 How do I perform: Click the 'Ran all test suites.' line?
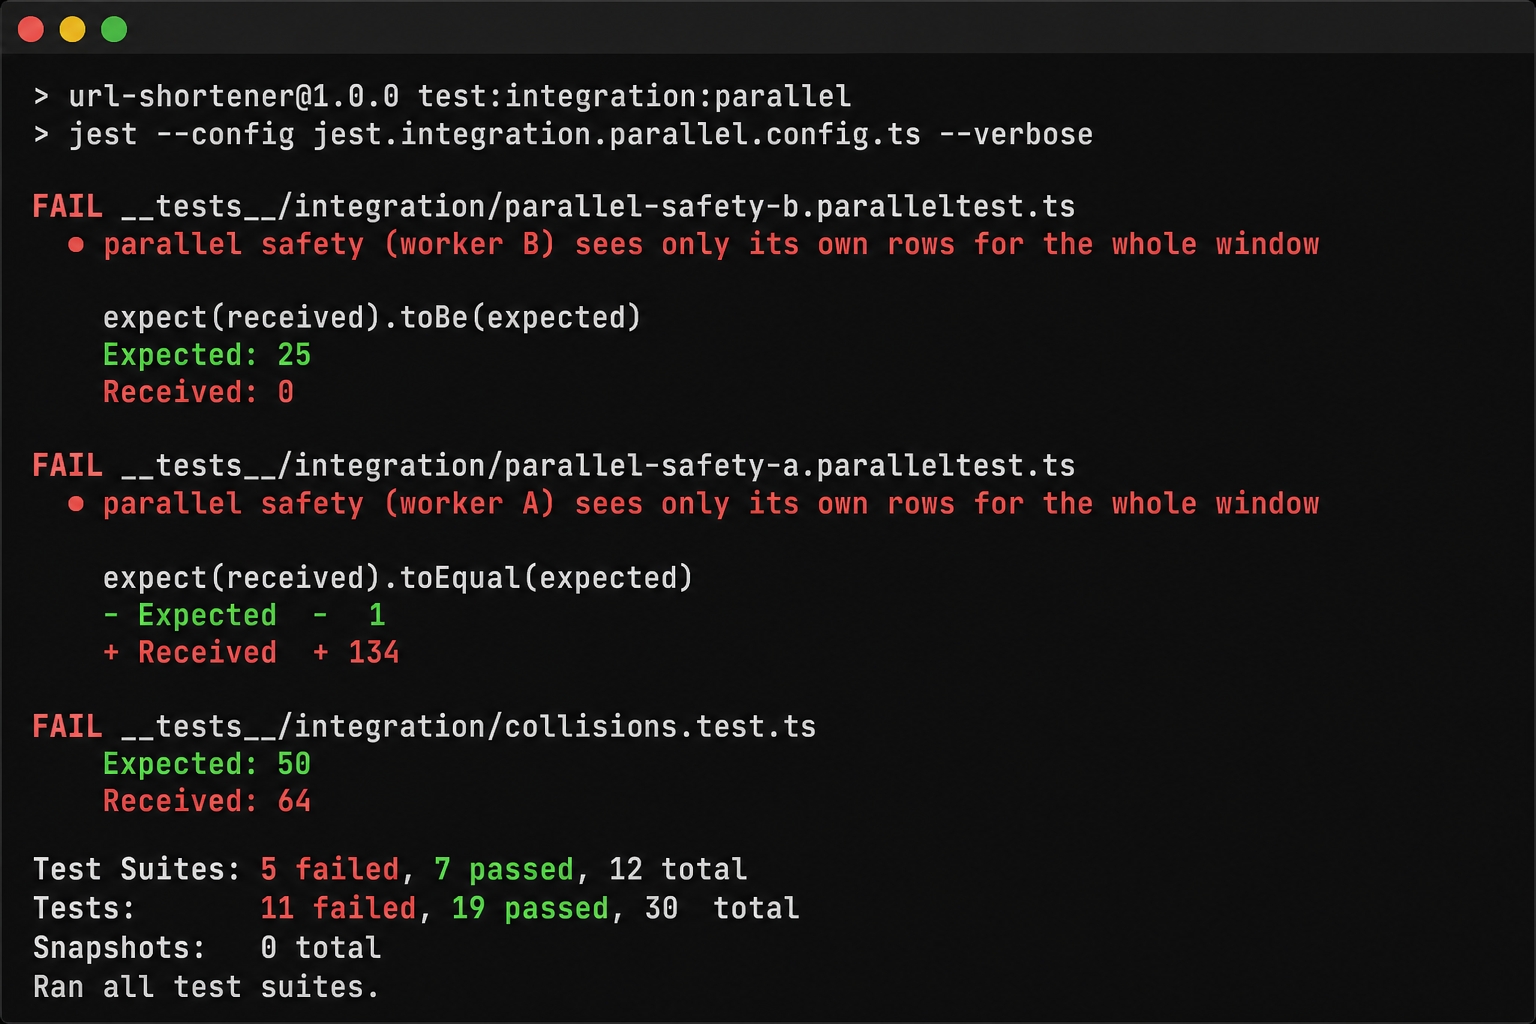pos(206,986)
